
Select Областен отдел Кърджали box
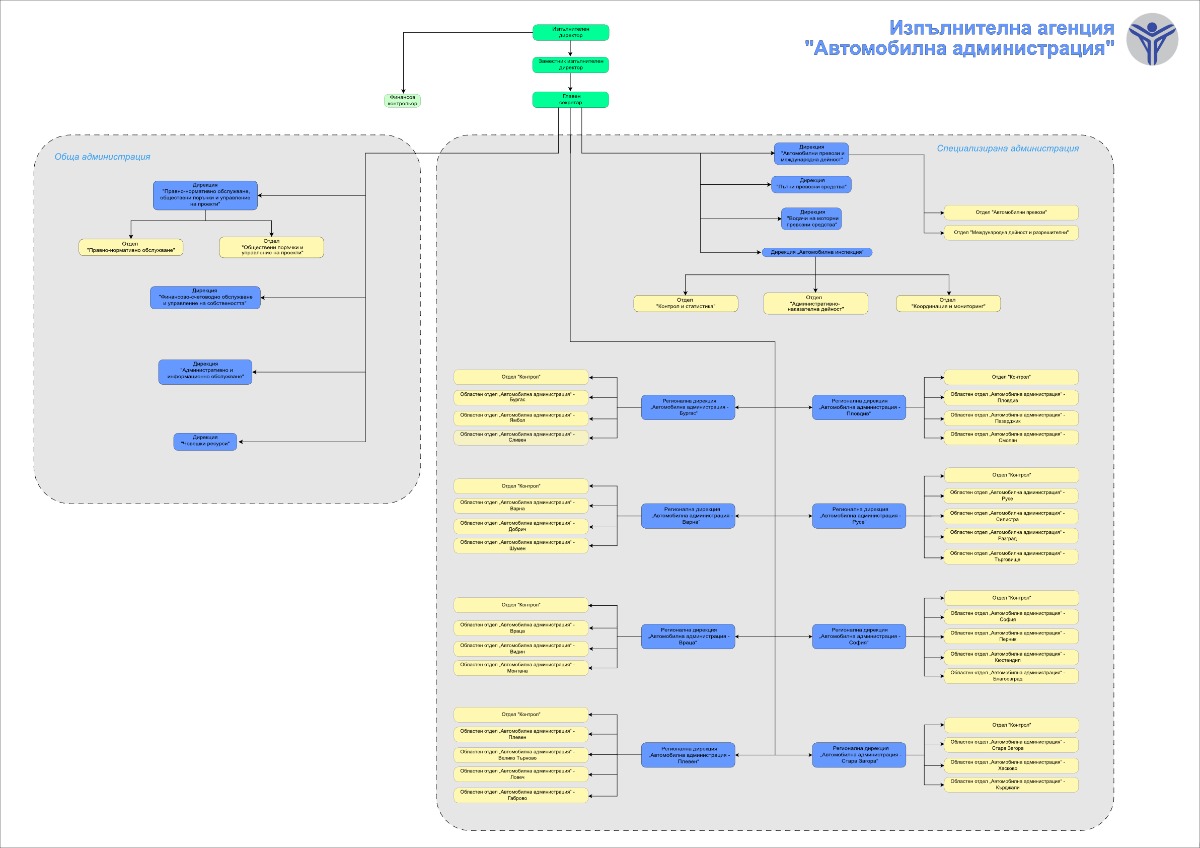[1012, 785]
